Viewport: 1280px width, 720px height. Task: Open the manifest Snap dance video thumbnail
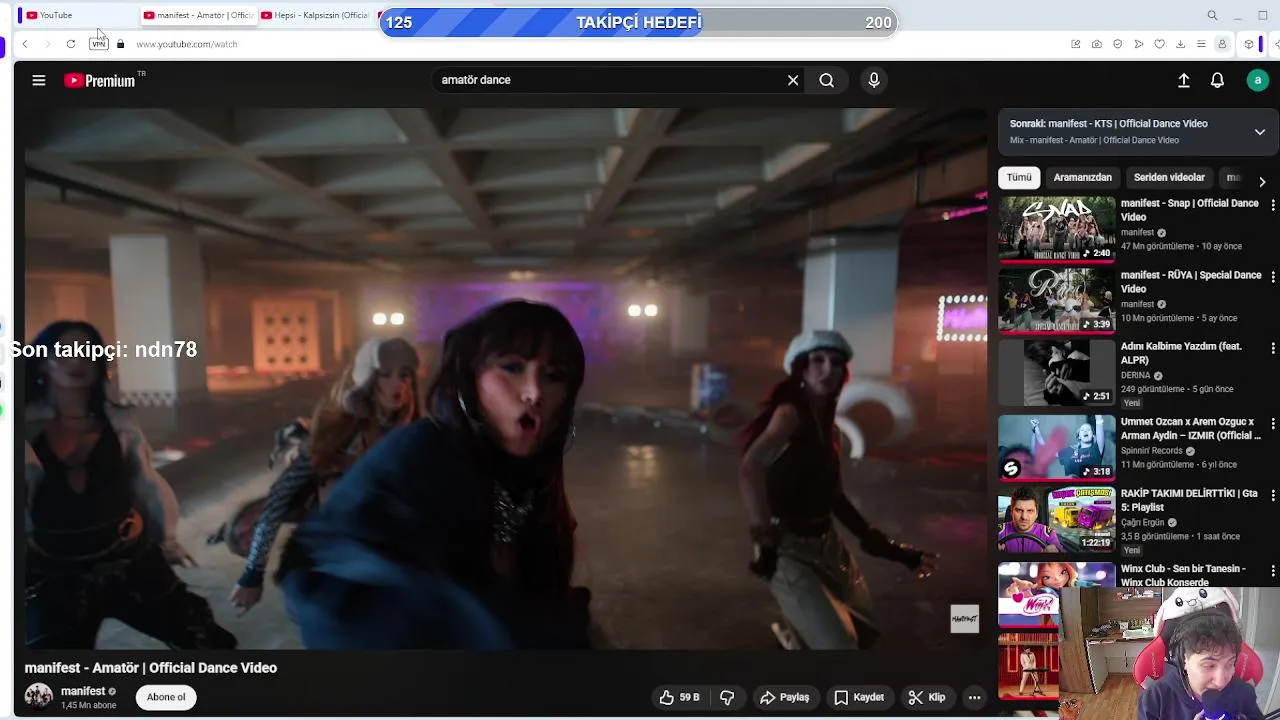[1056, 229]
